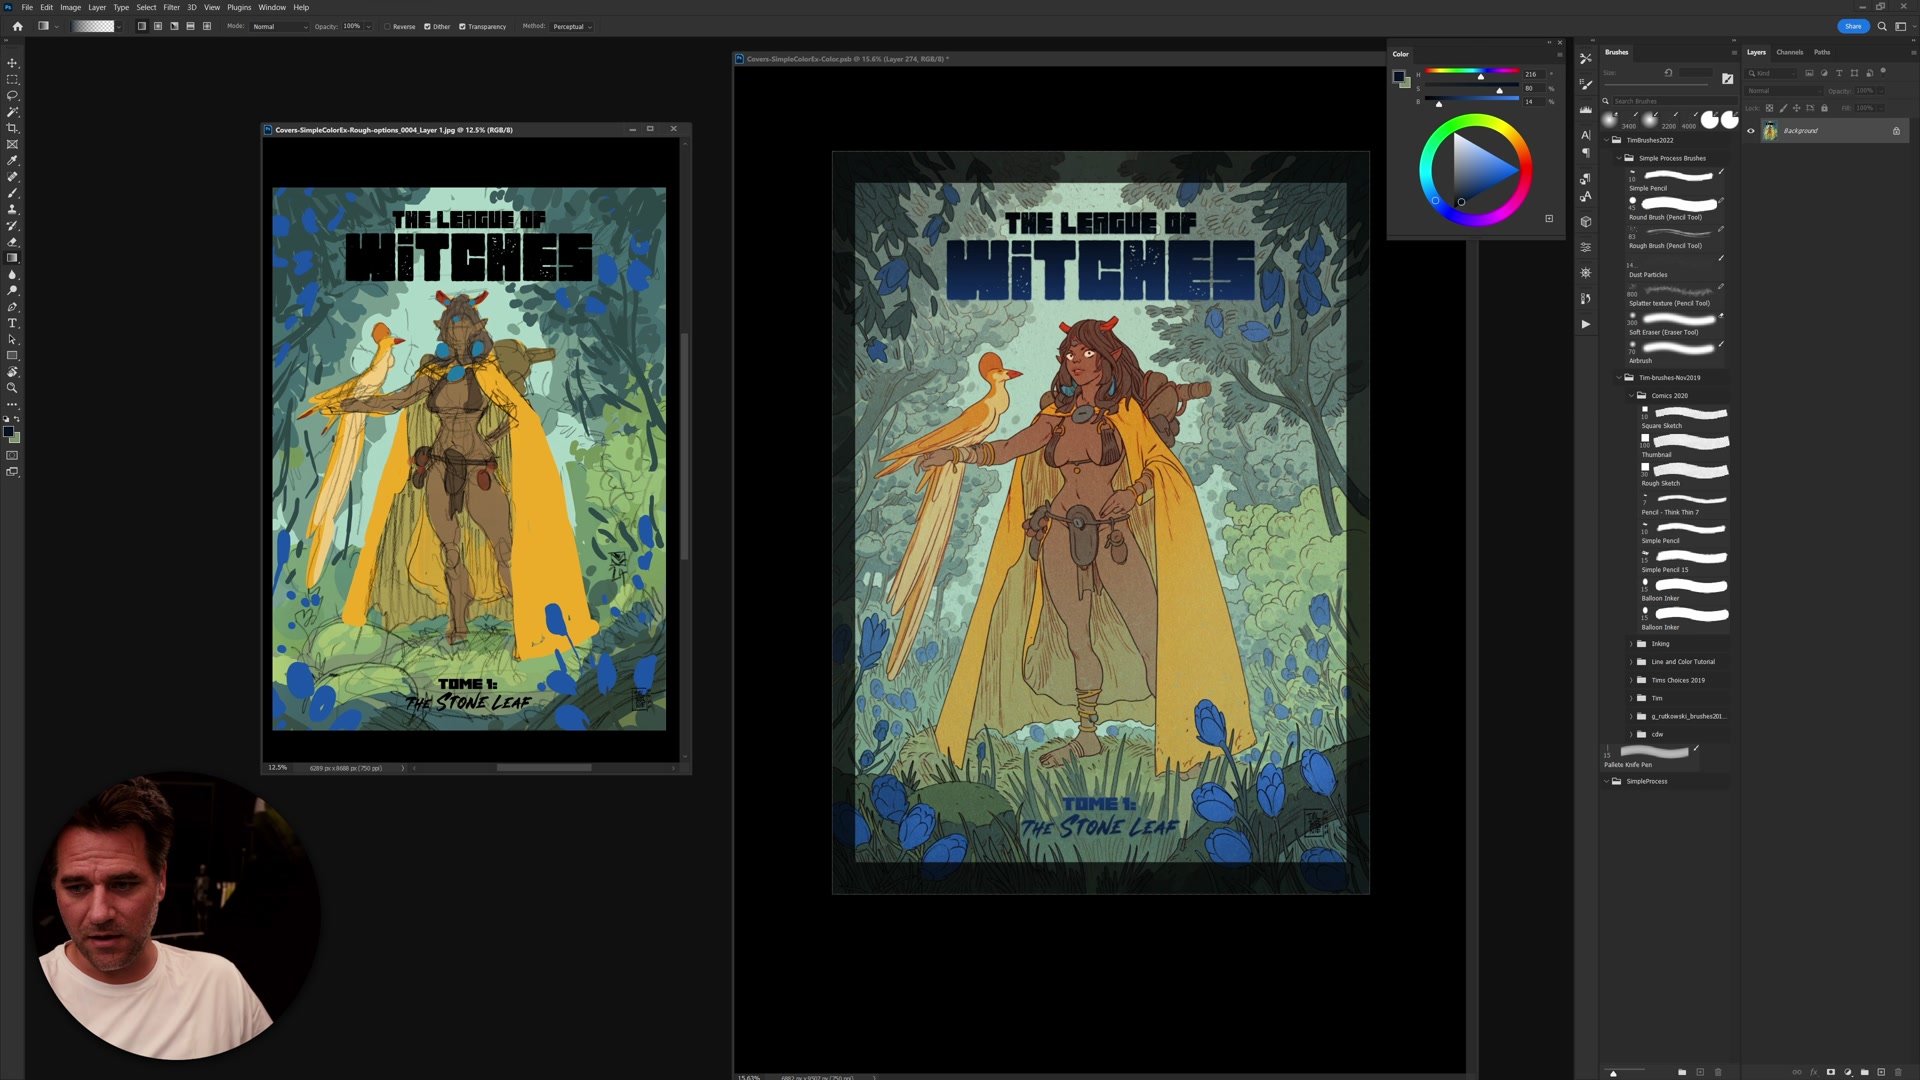
Task: Click the foreground color swatch in toolbar
Action: tap(8, 432)
